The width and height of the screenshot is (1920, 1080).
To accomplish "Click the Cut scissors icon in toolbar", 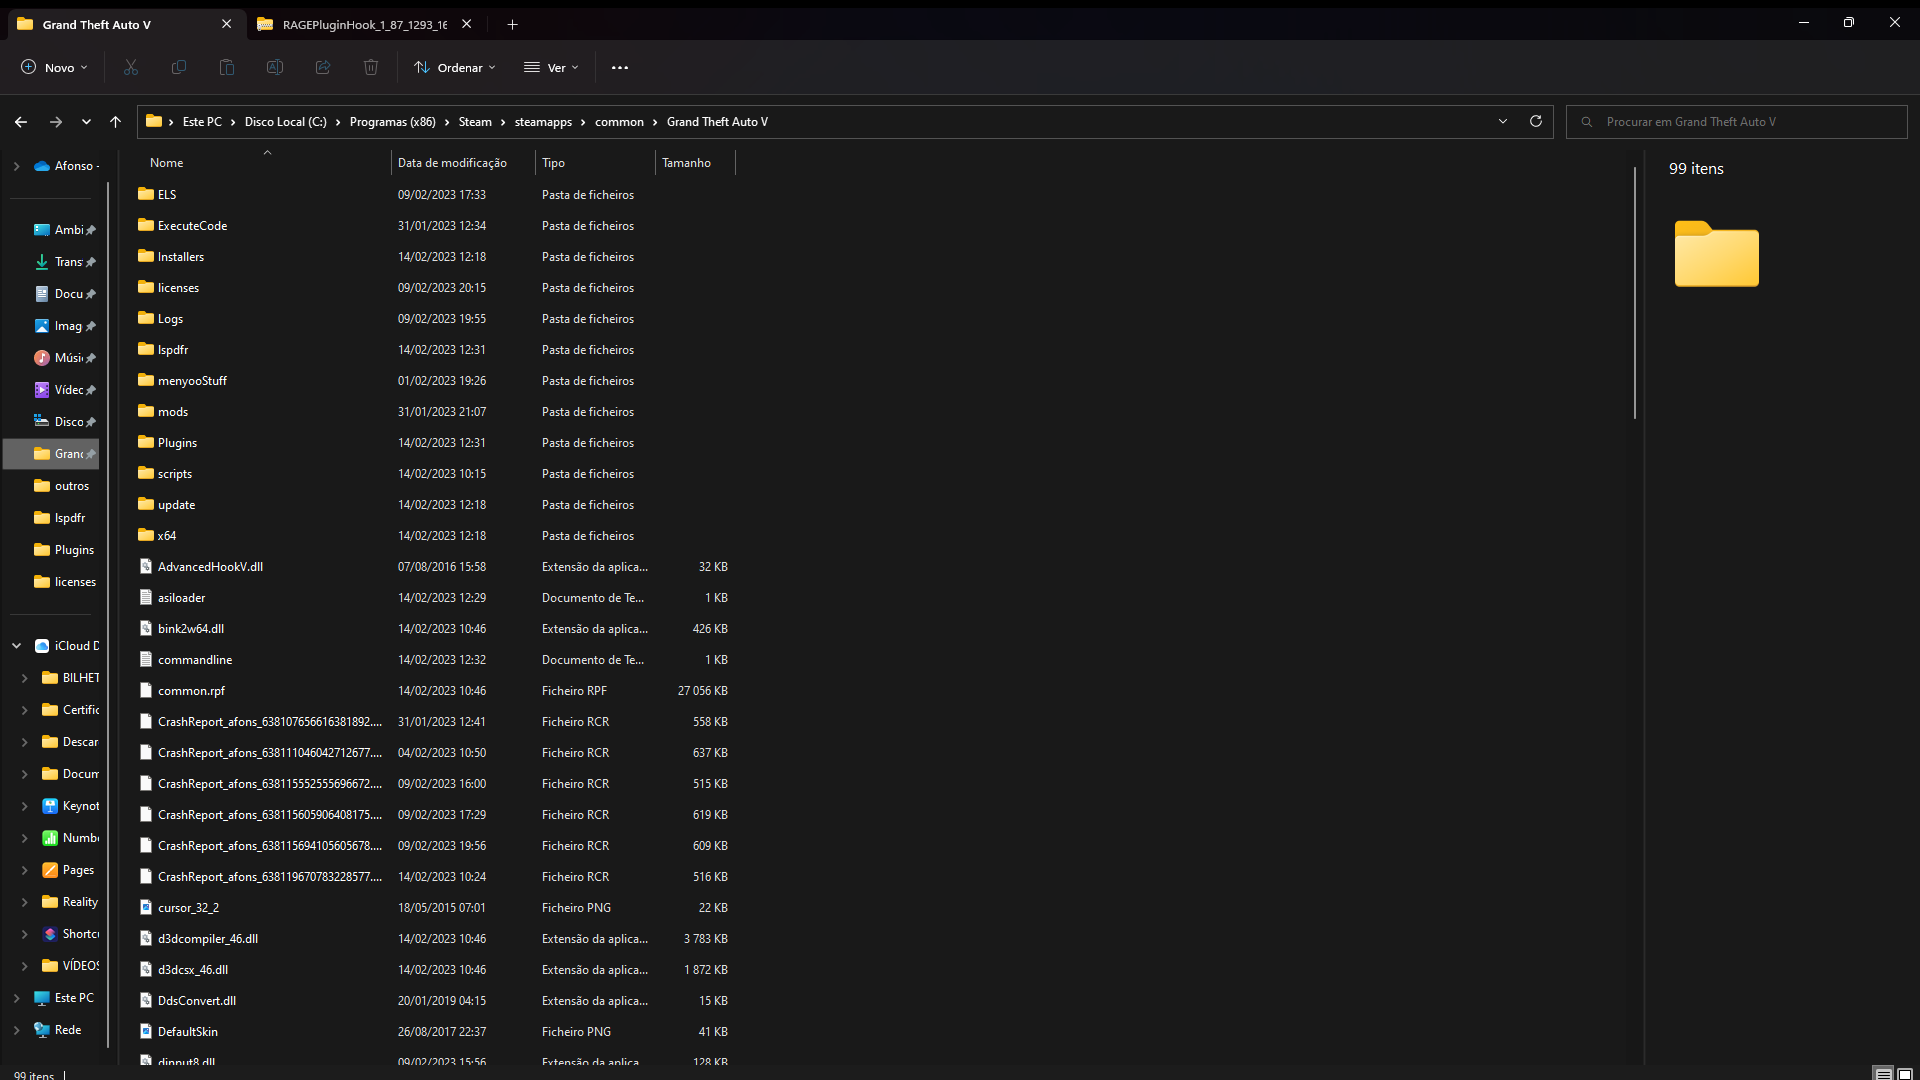I will (131, 67).
